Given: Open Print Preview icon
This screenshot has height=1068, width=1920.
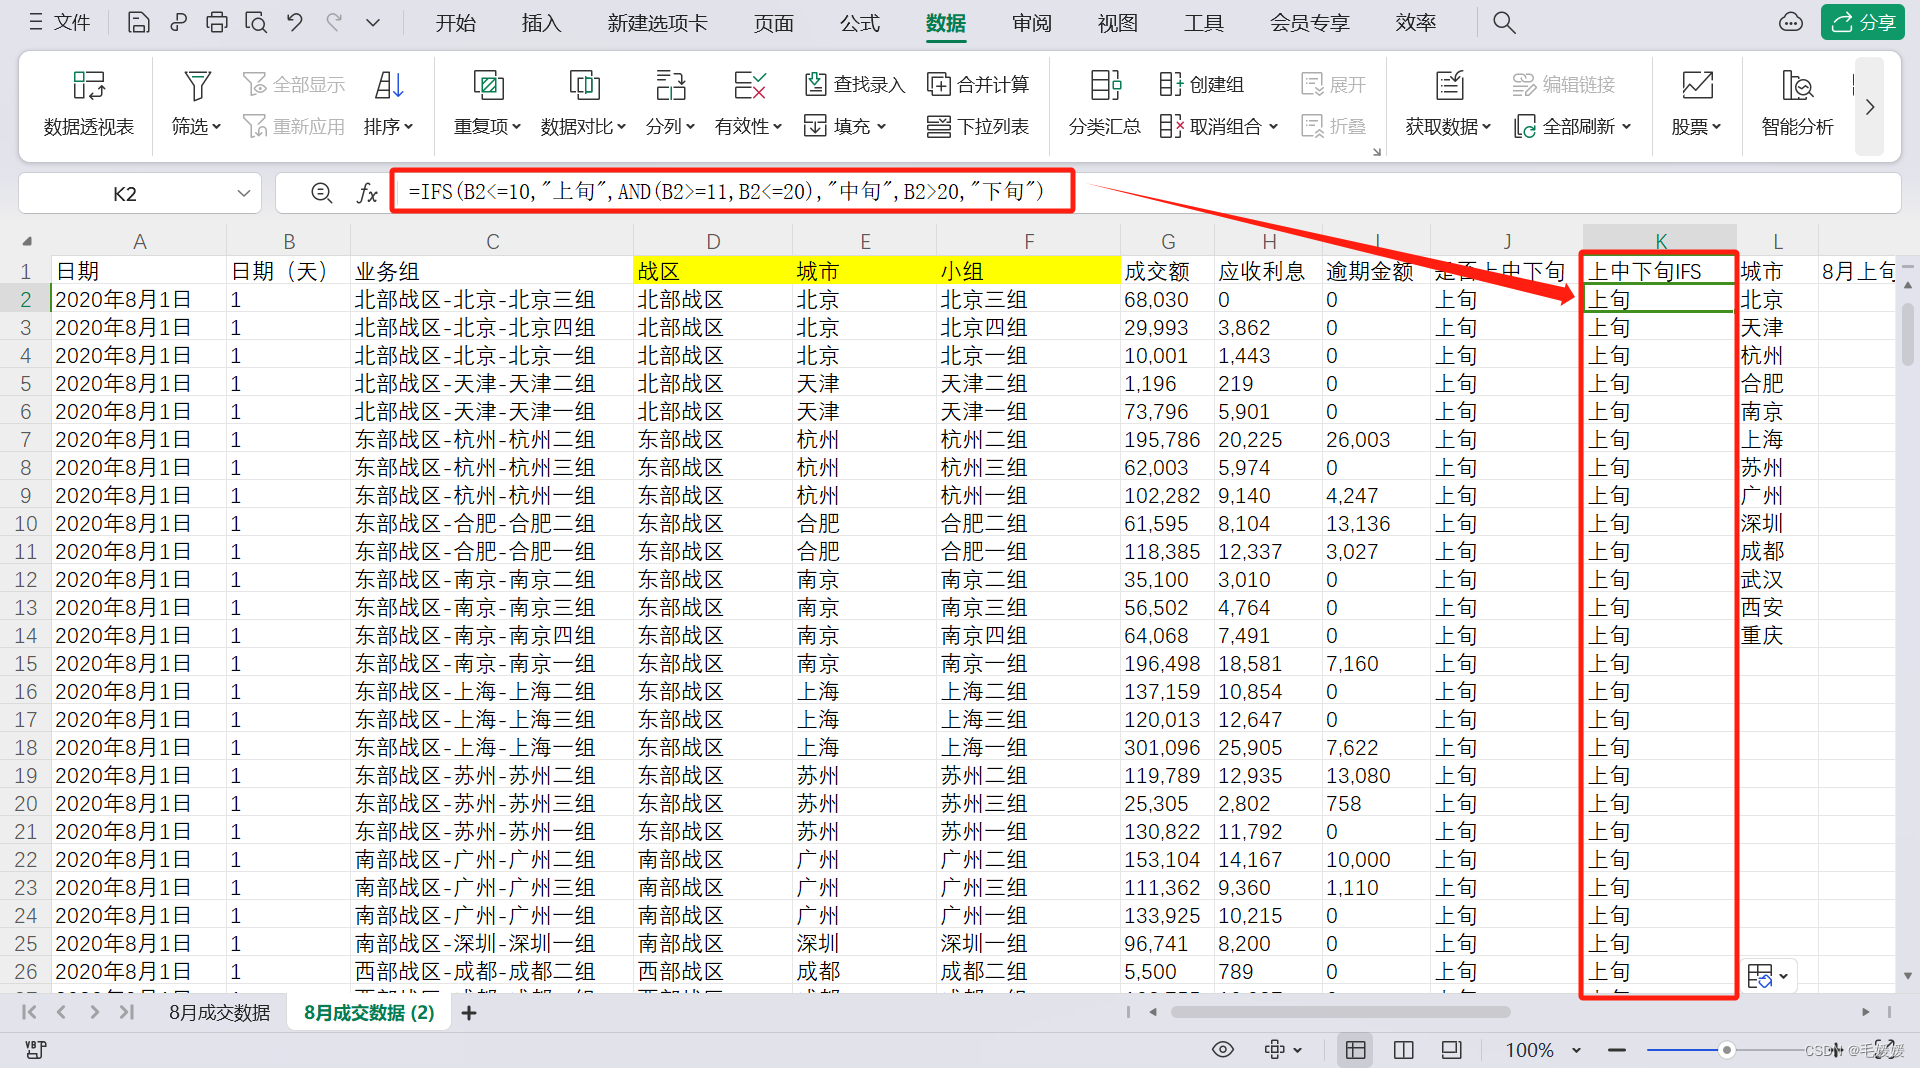Looking at the screenshot, I should coord(256,22).
